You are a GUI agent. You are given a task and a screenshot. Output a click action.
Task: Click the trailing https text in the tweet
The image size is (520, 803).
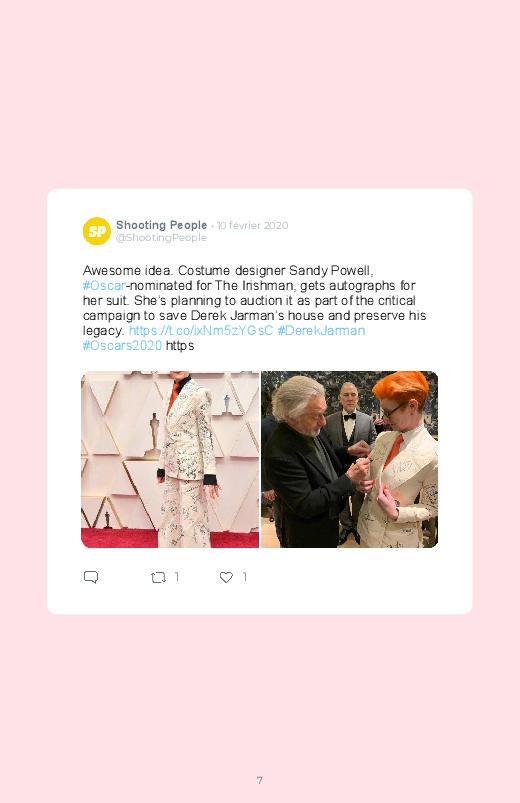point(180,346)
